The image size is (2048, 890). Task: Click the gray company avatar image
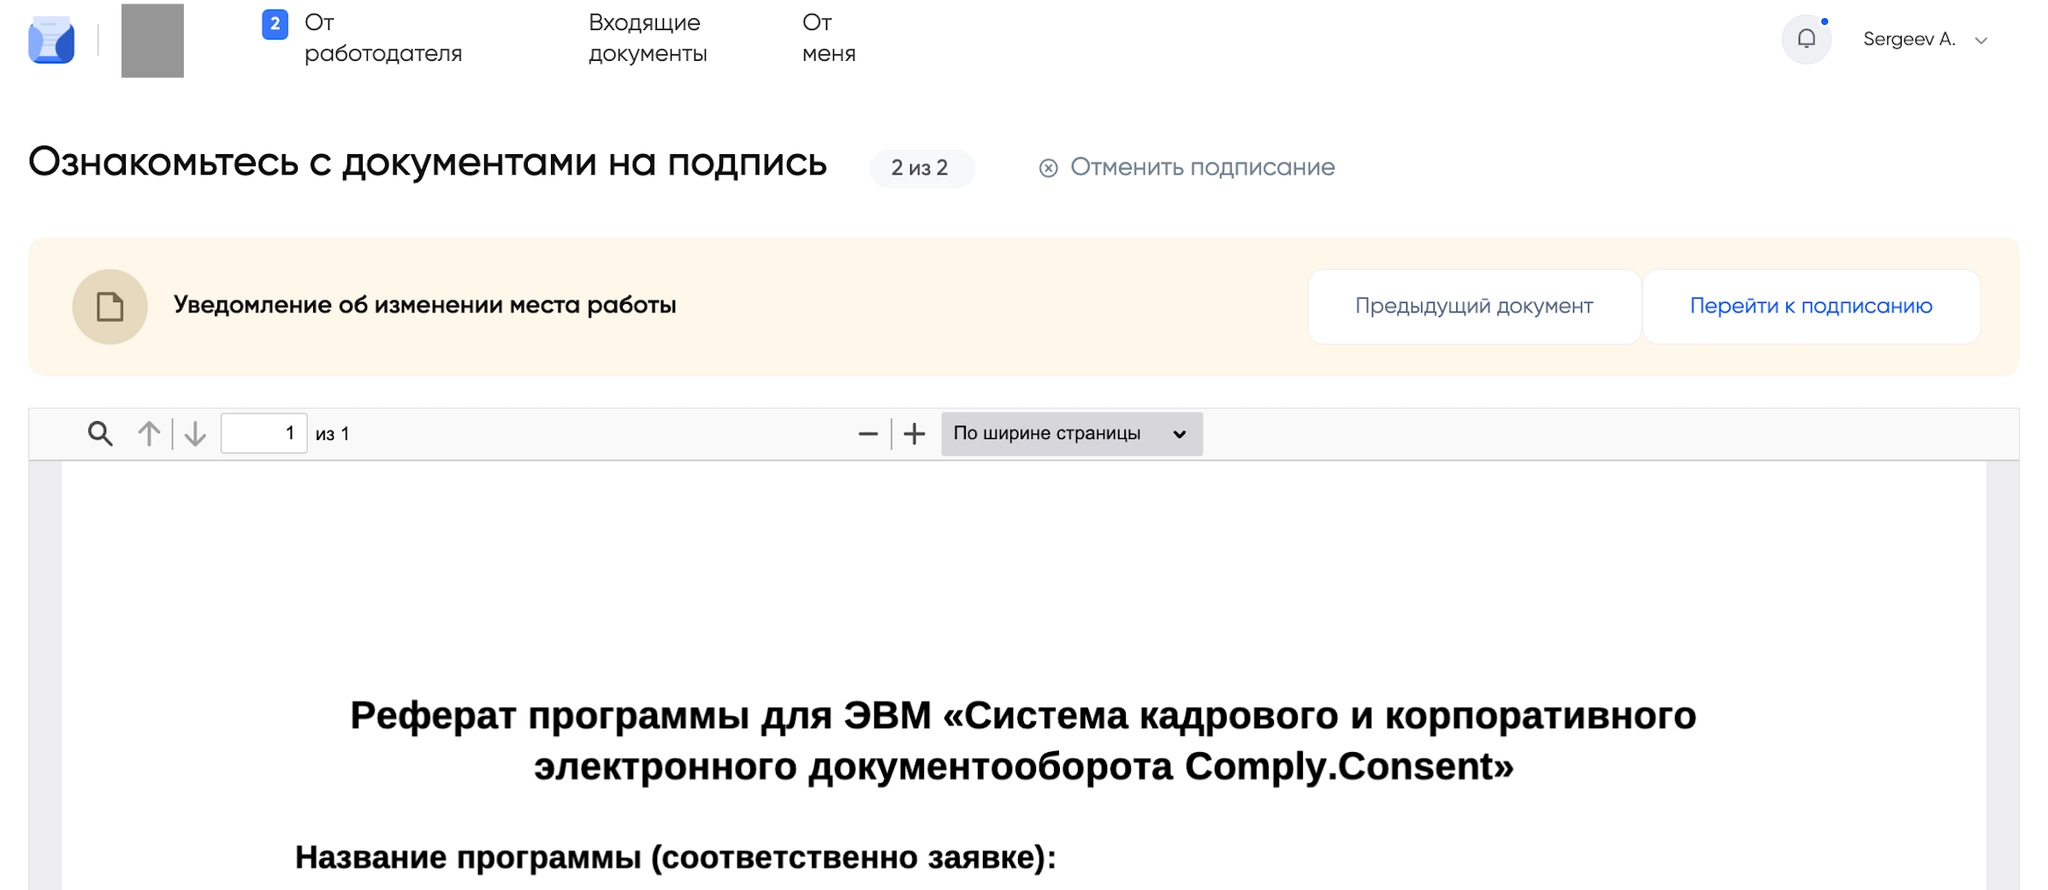coord(152,40)
